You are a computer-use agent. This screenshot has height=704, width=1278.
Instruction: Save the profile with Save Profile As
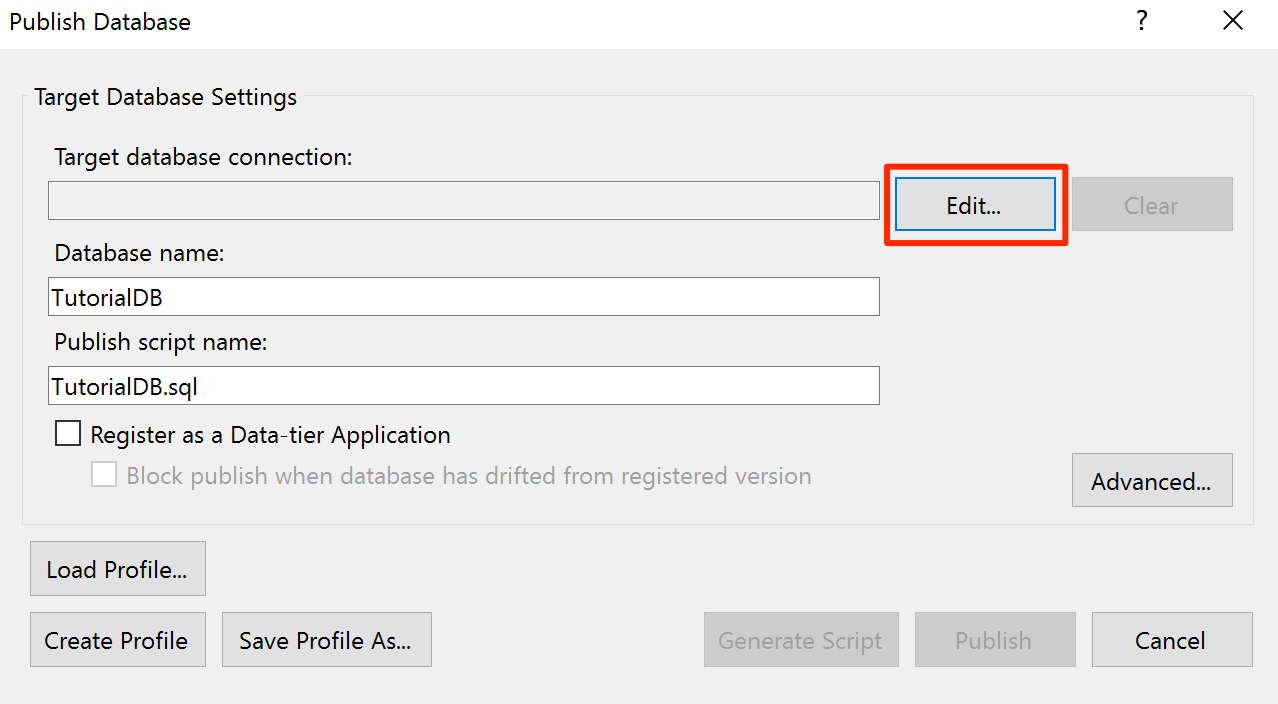point(326,639)
